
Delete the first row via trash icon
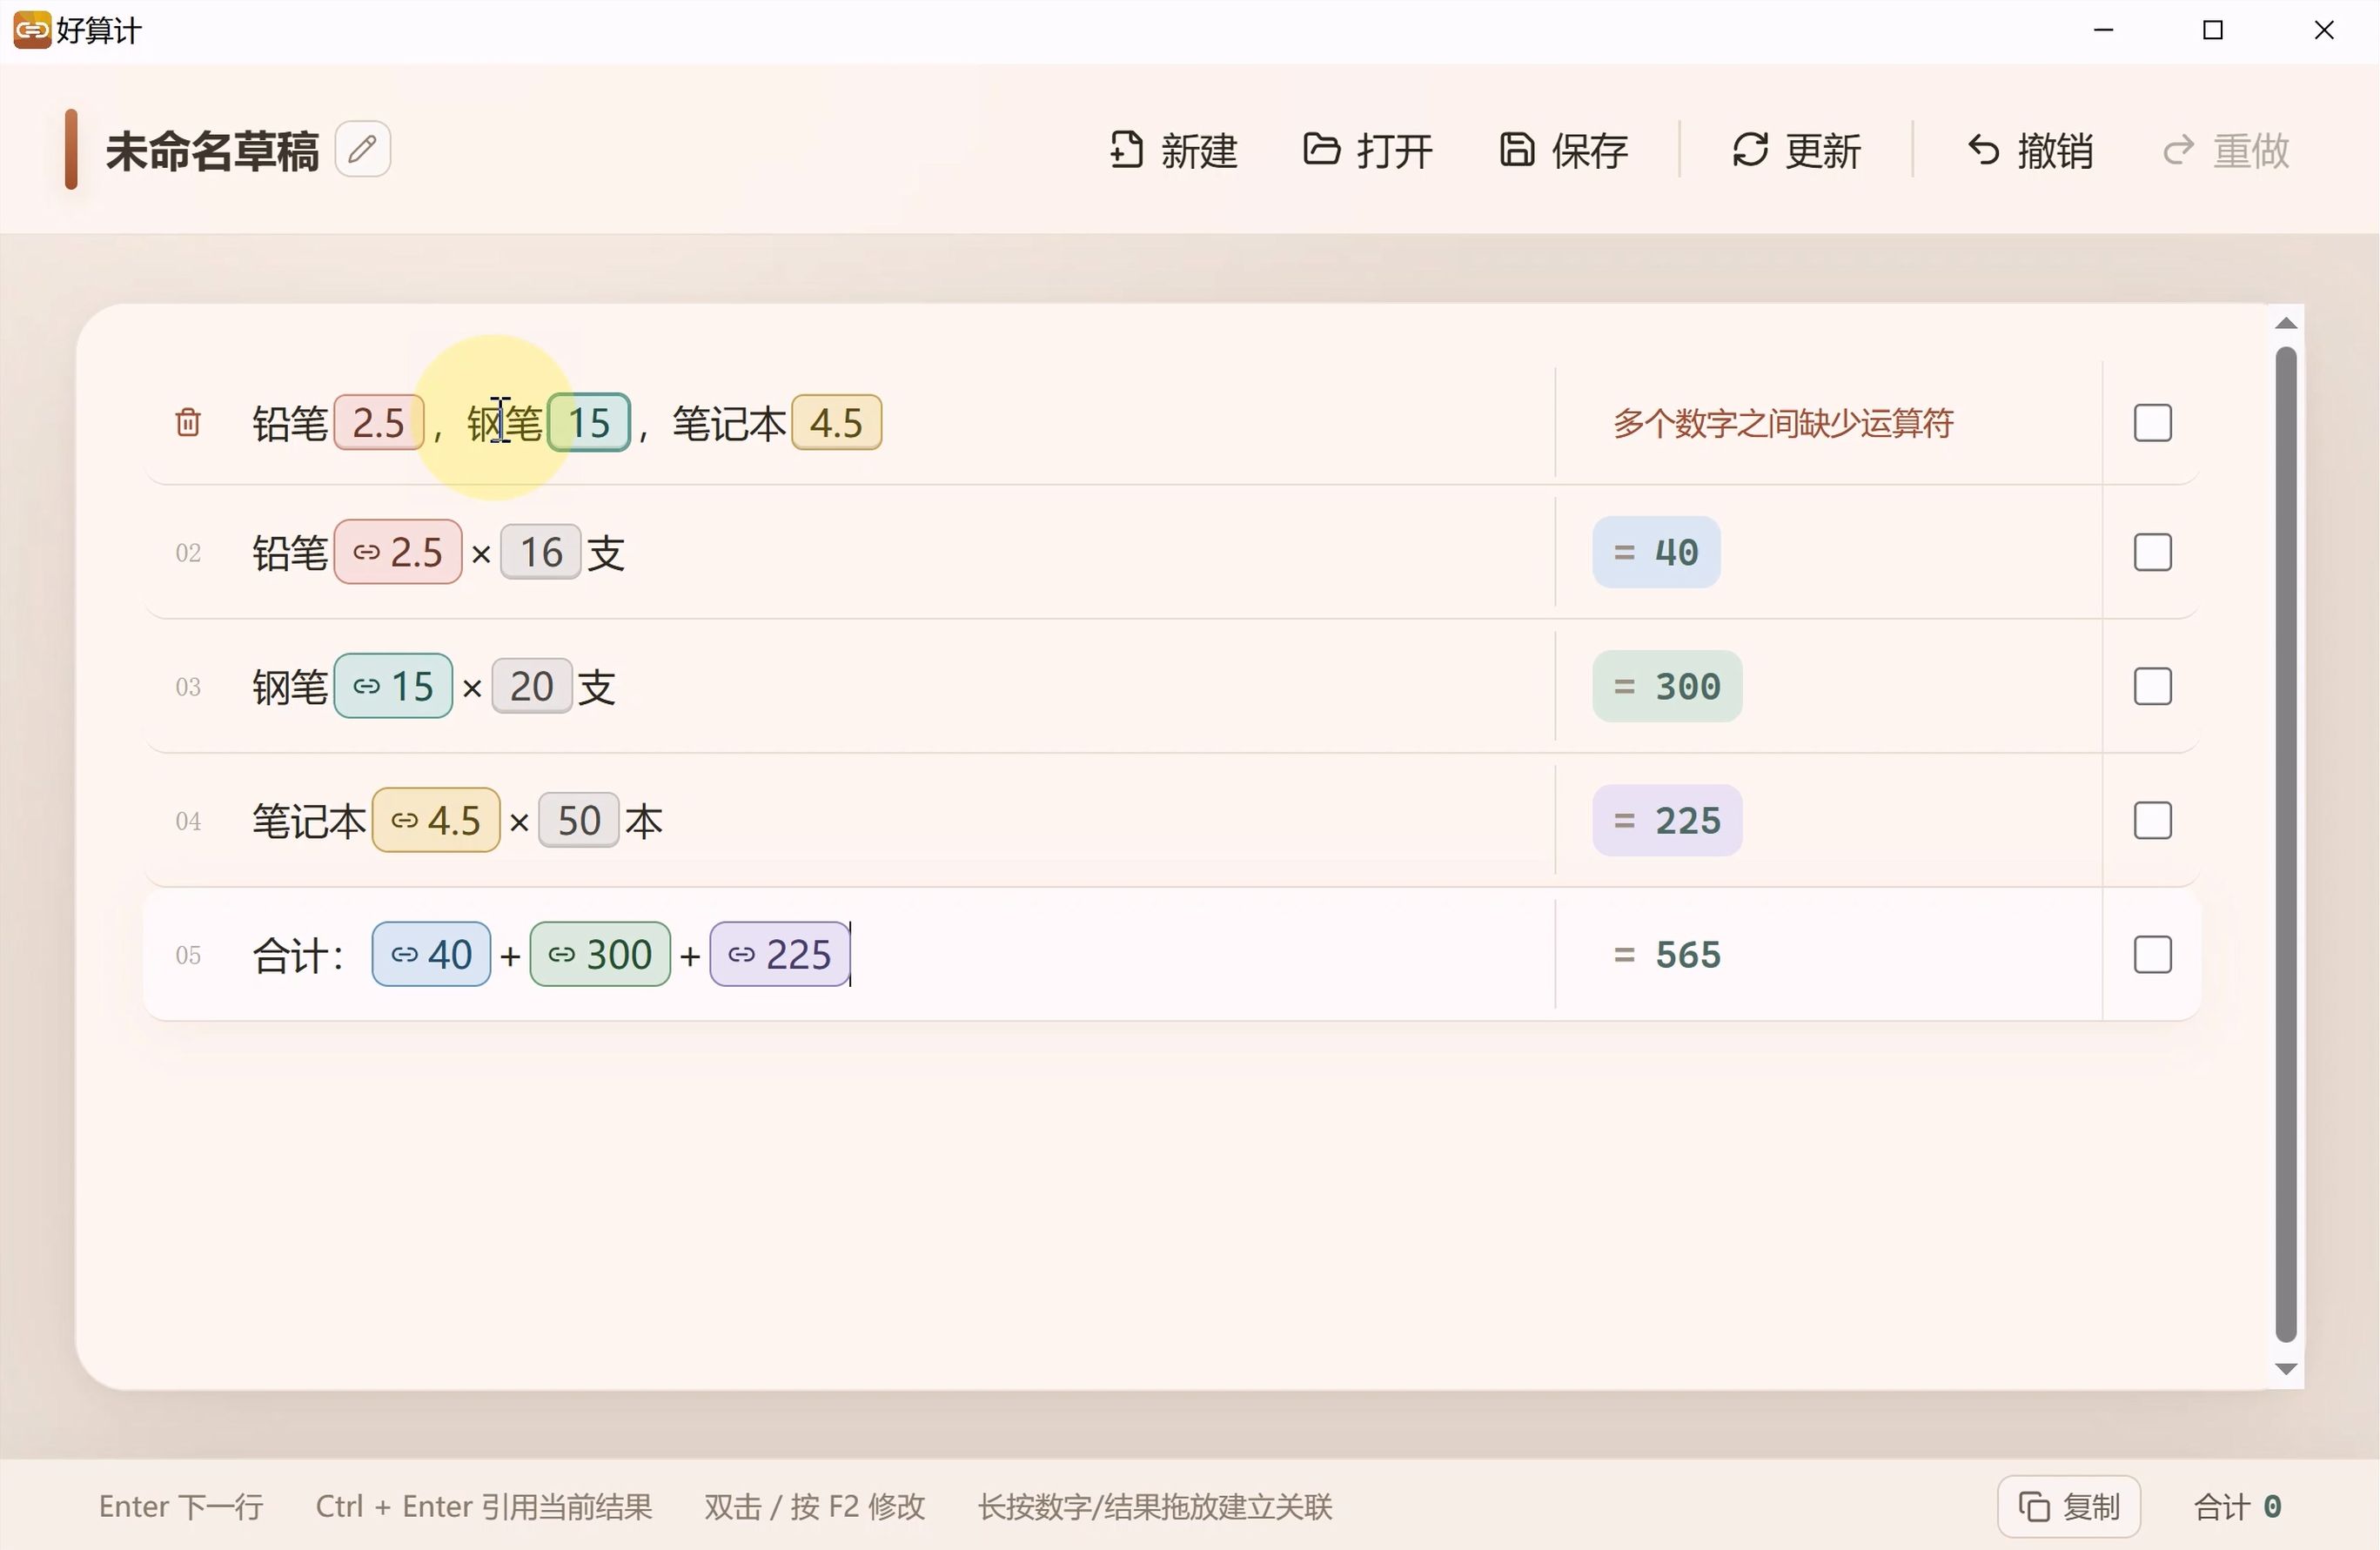pos(188,422)
